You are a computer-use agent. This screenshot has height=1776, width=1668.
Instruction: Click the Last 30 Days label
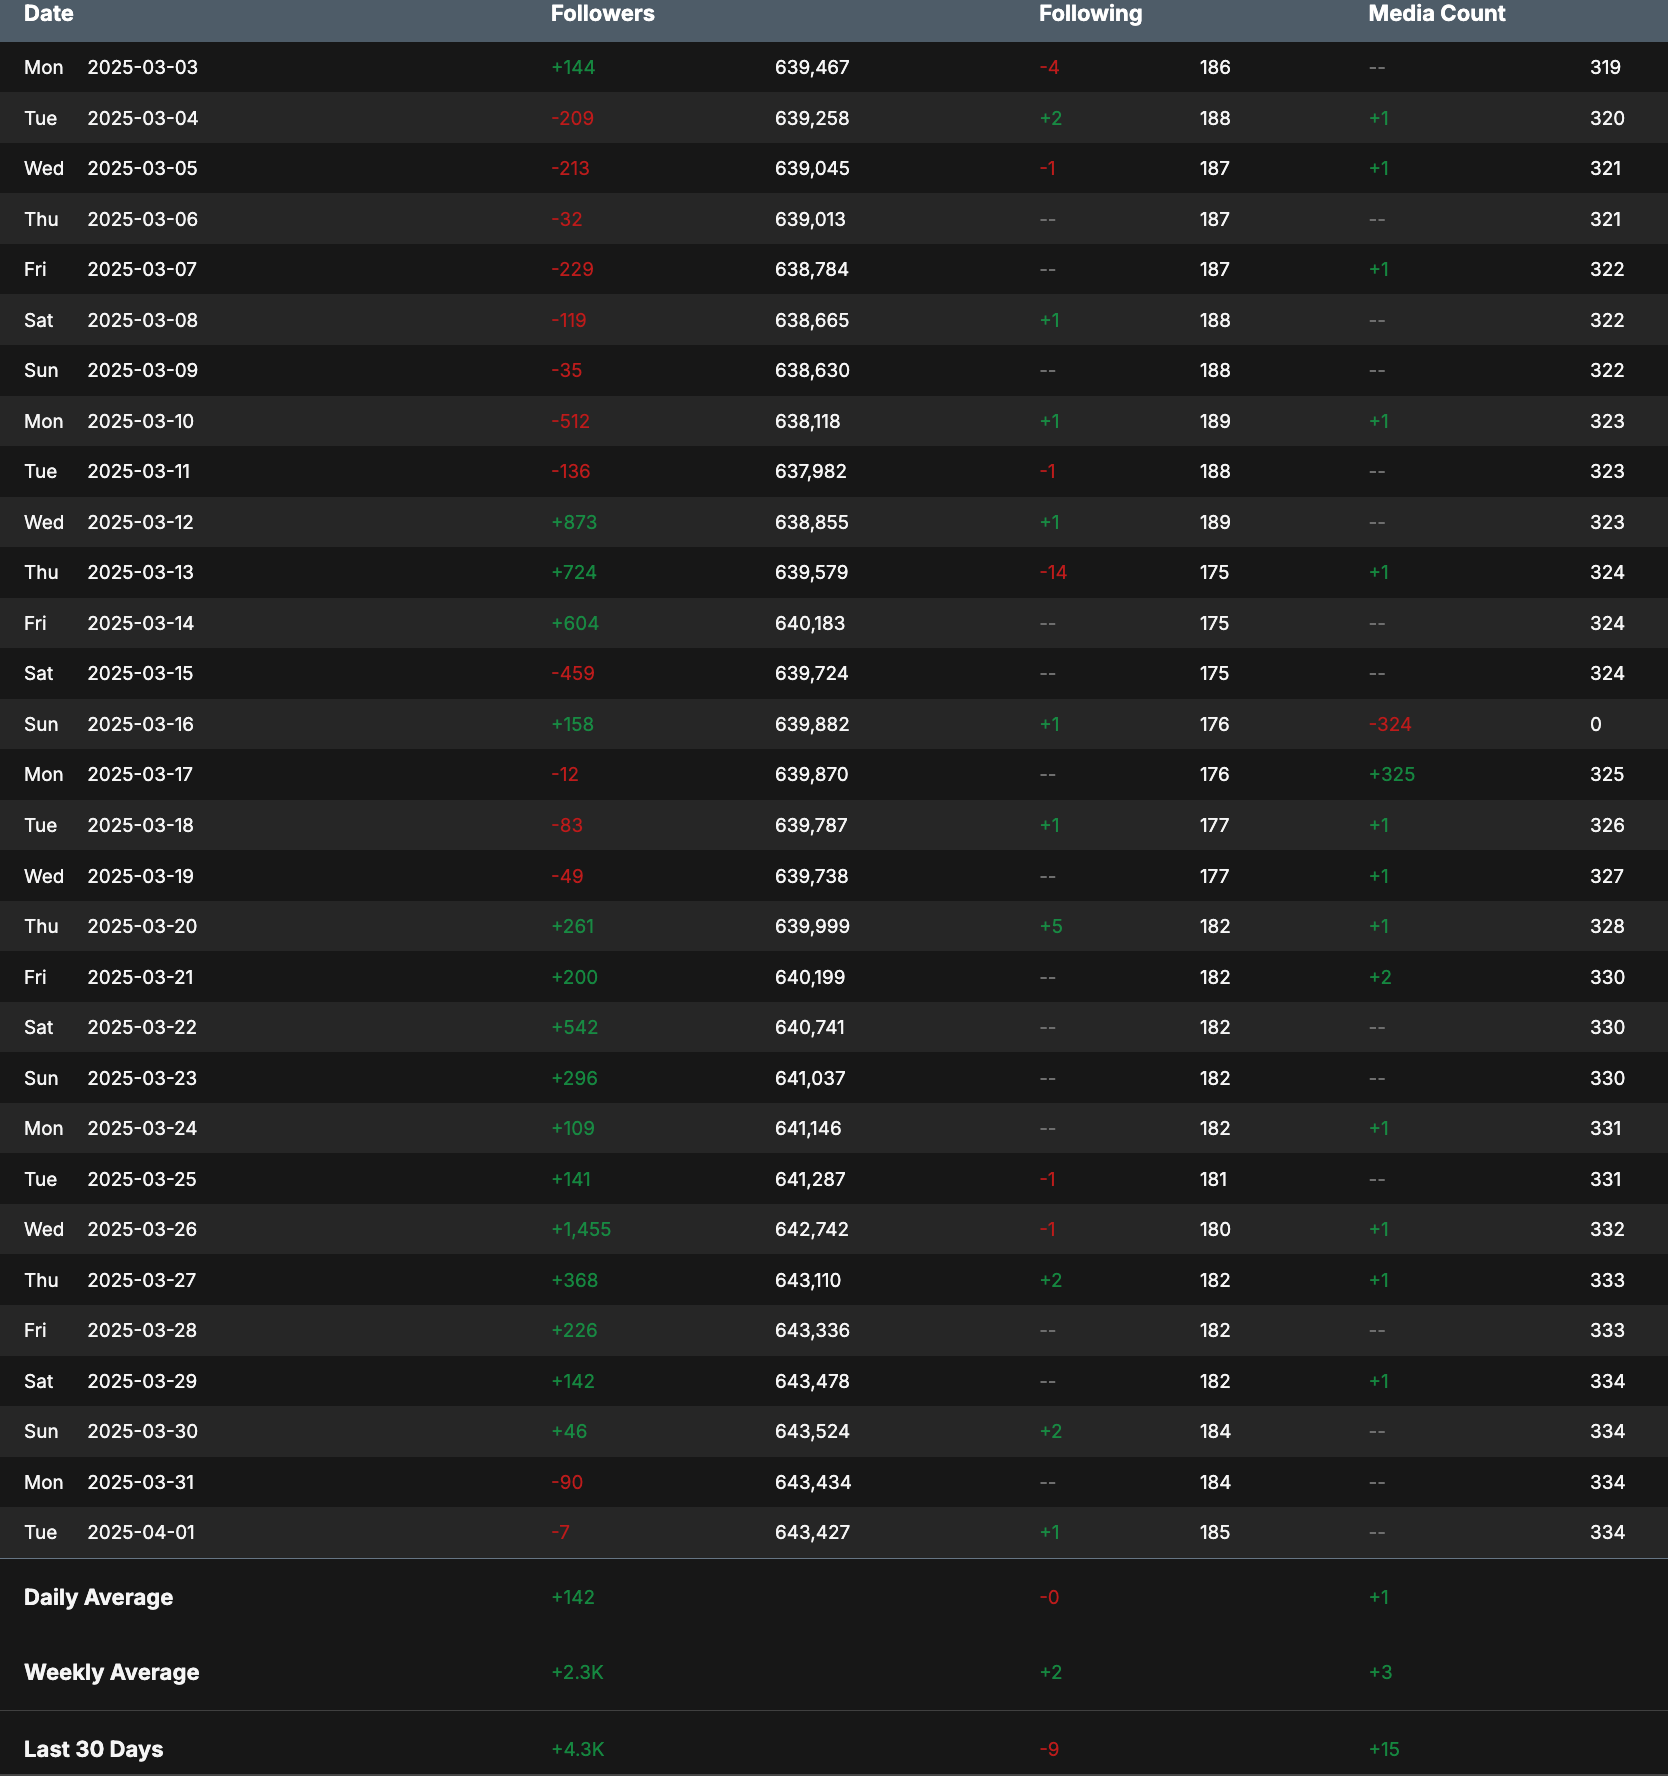(93, 1749)
